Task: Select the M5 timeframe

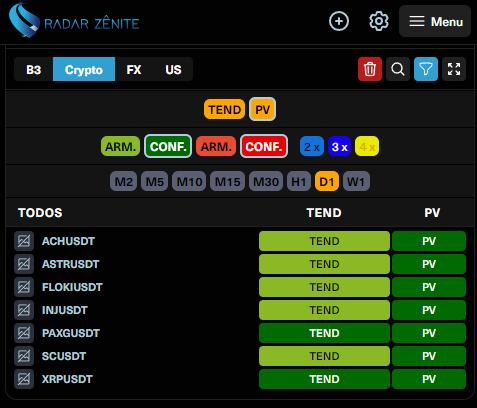Action: [x=154, y=181]
